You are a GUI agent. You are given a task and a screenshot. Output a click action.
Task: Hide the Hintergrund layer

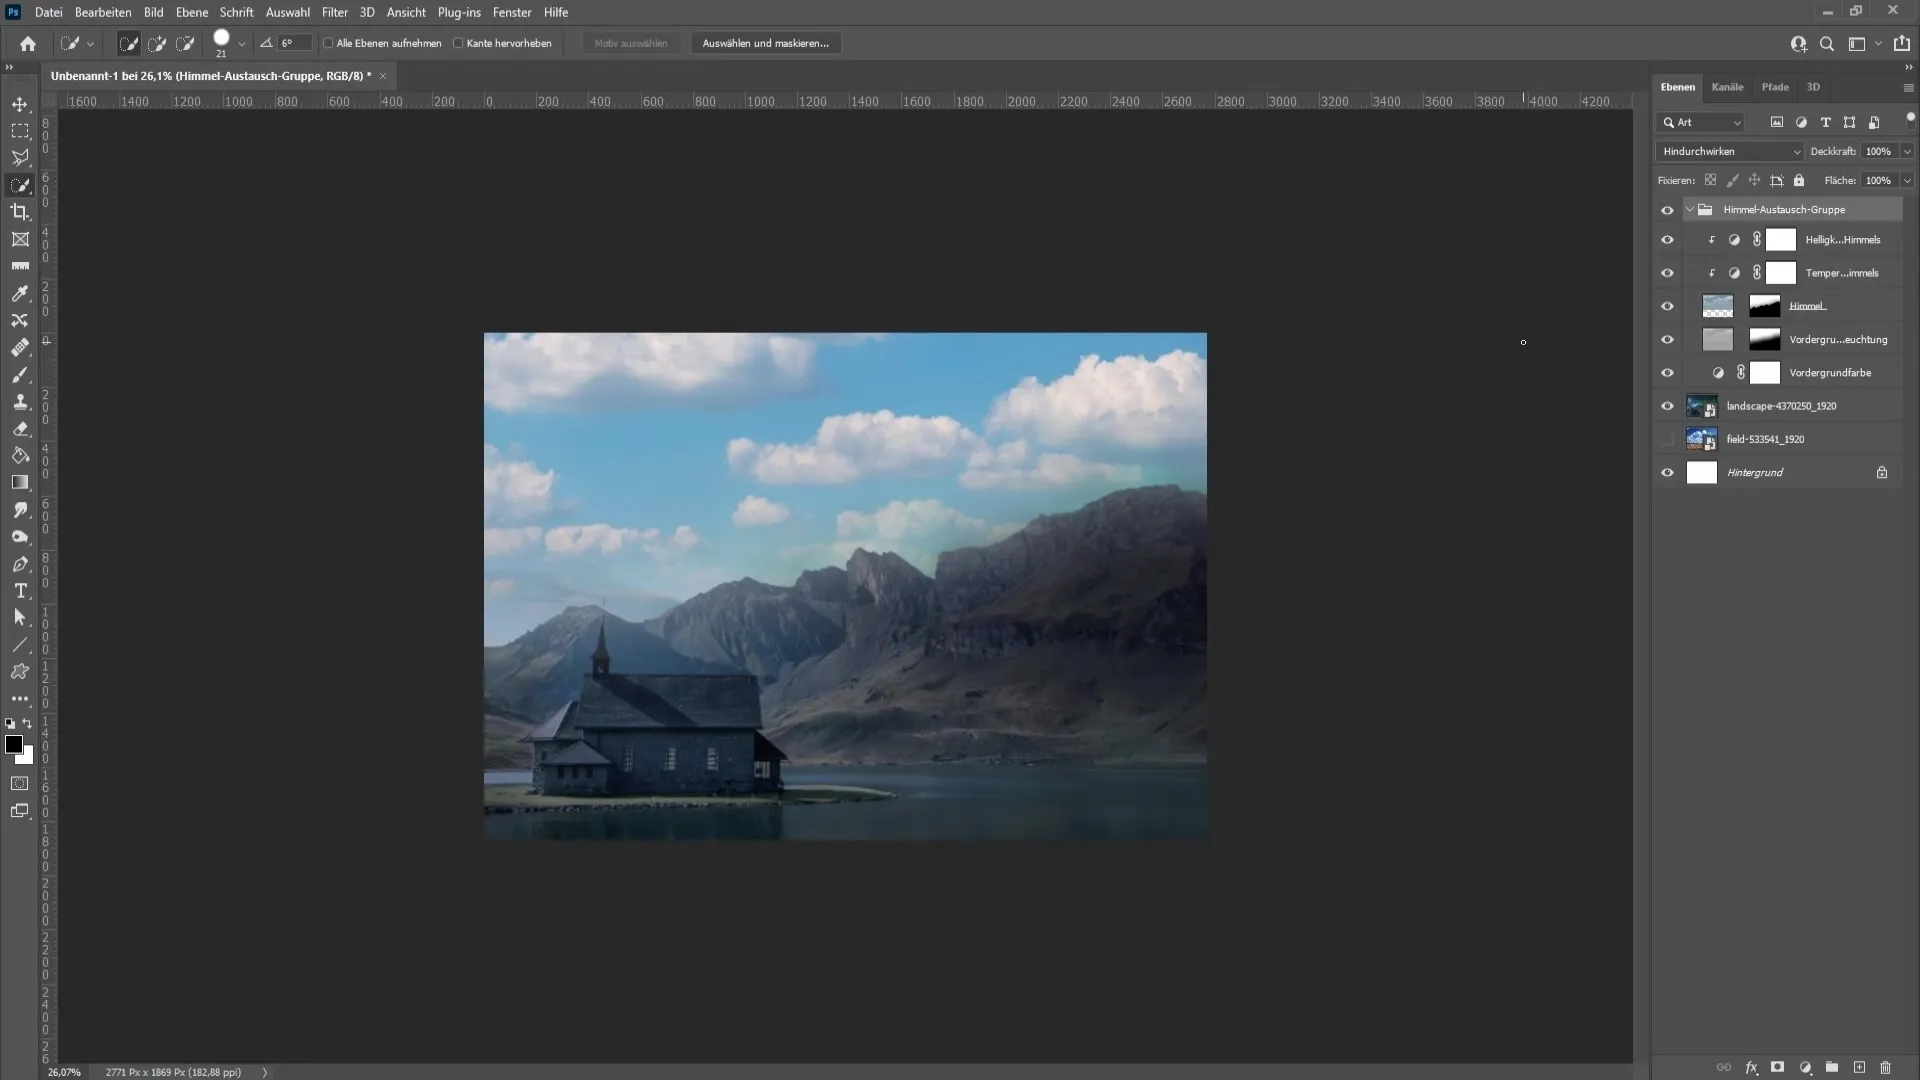click(x=1667, y=473)
